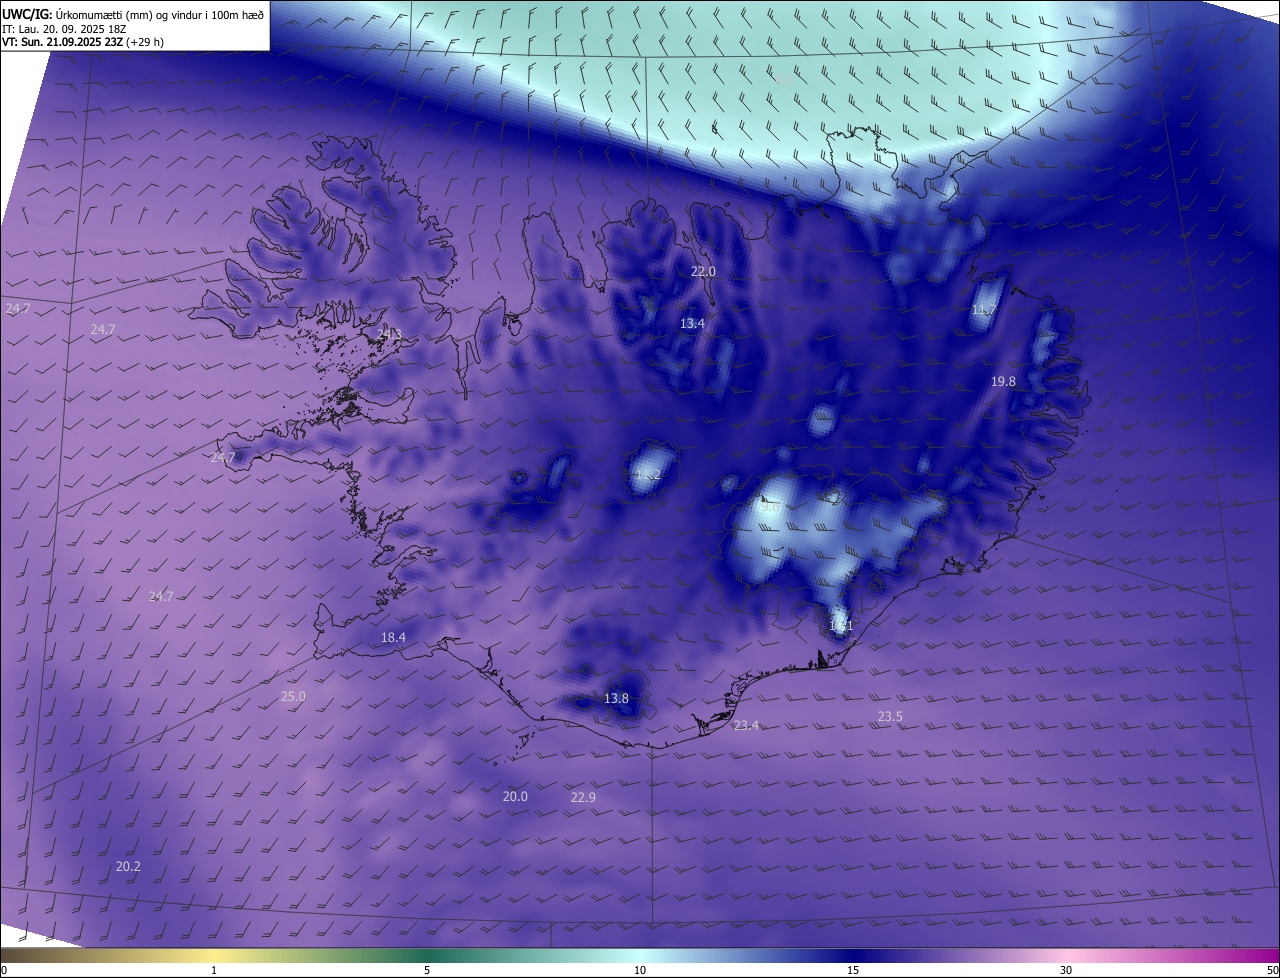Screen dimensions: 1280x978
Task: Click the 25.0 value on the map
Action: coord(293,697)
